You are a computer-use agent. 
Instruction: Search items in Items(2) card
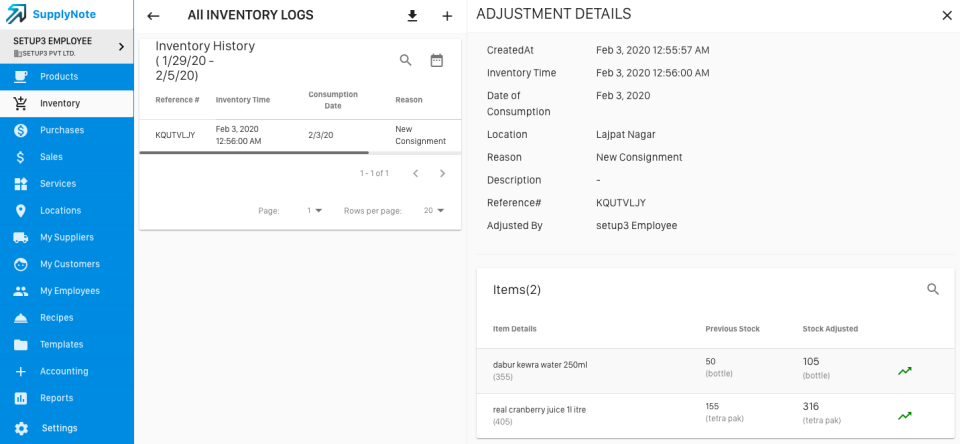pyautogui.click(x=933, y=290)
